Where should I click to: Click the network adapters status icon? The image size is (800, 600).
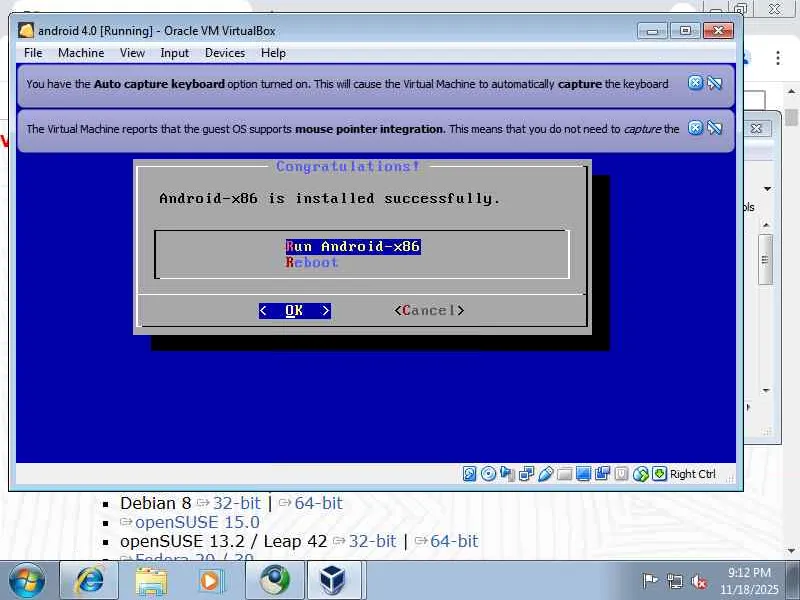(526, 474)
